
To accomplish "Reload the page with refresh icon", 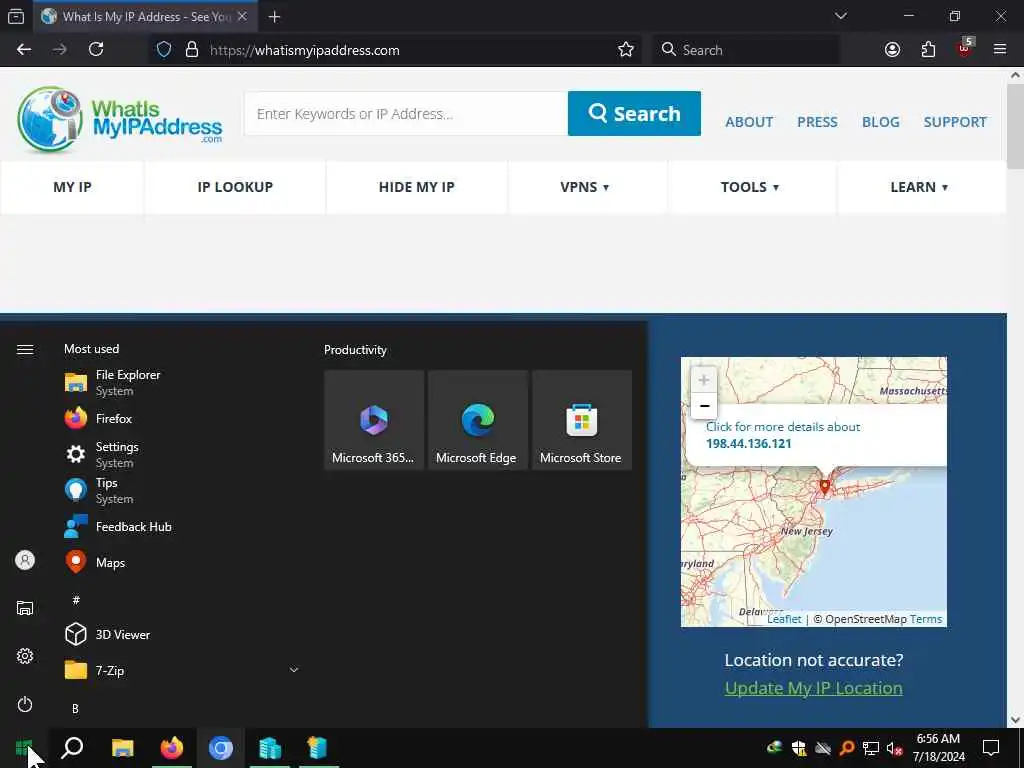I will (x=96, y=50).
